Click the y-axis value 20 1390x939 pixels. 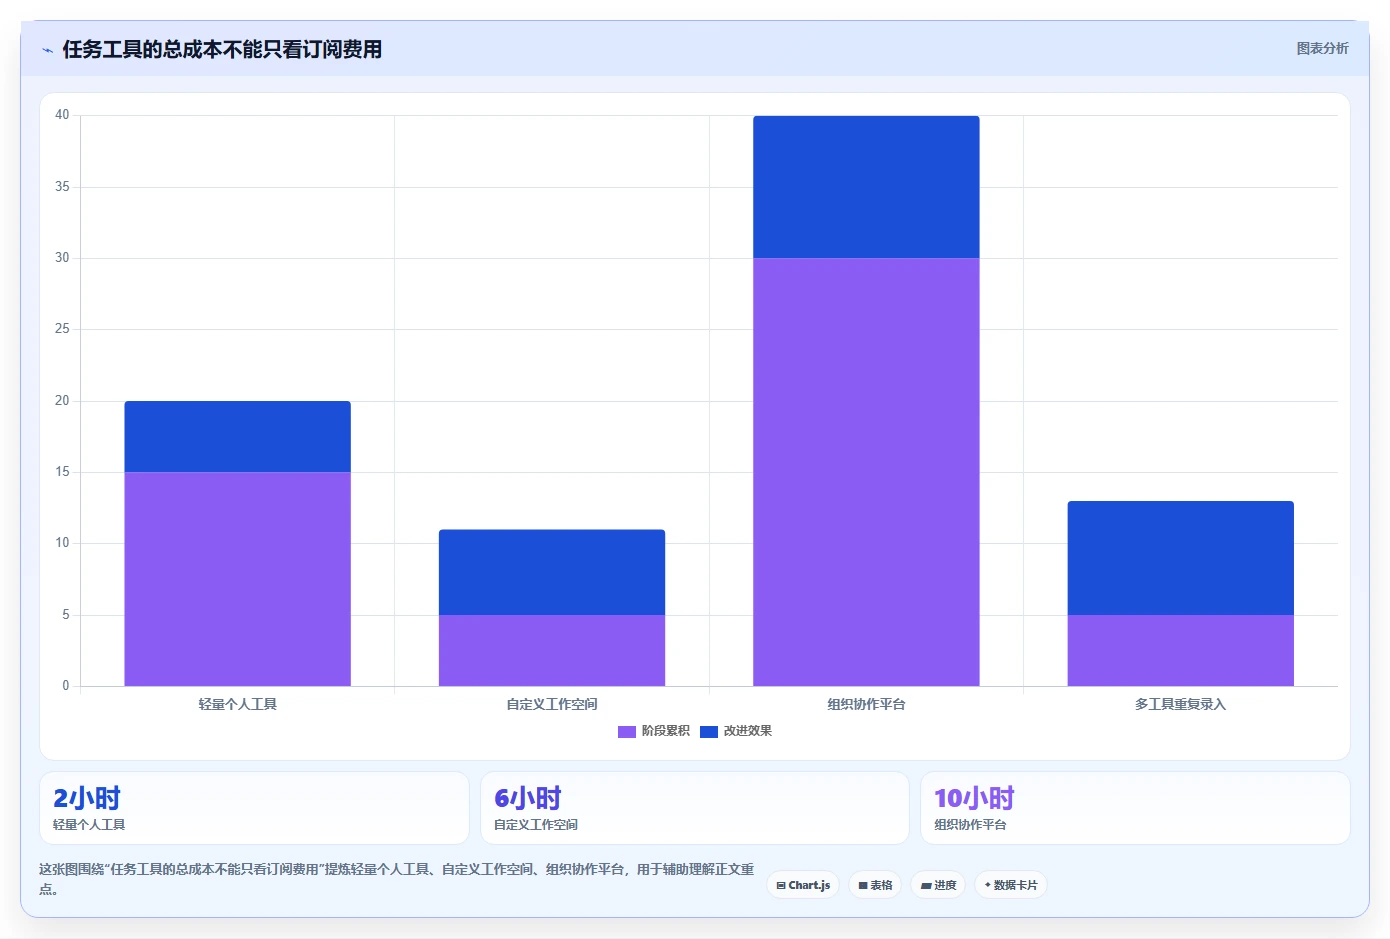62,401
